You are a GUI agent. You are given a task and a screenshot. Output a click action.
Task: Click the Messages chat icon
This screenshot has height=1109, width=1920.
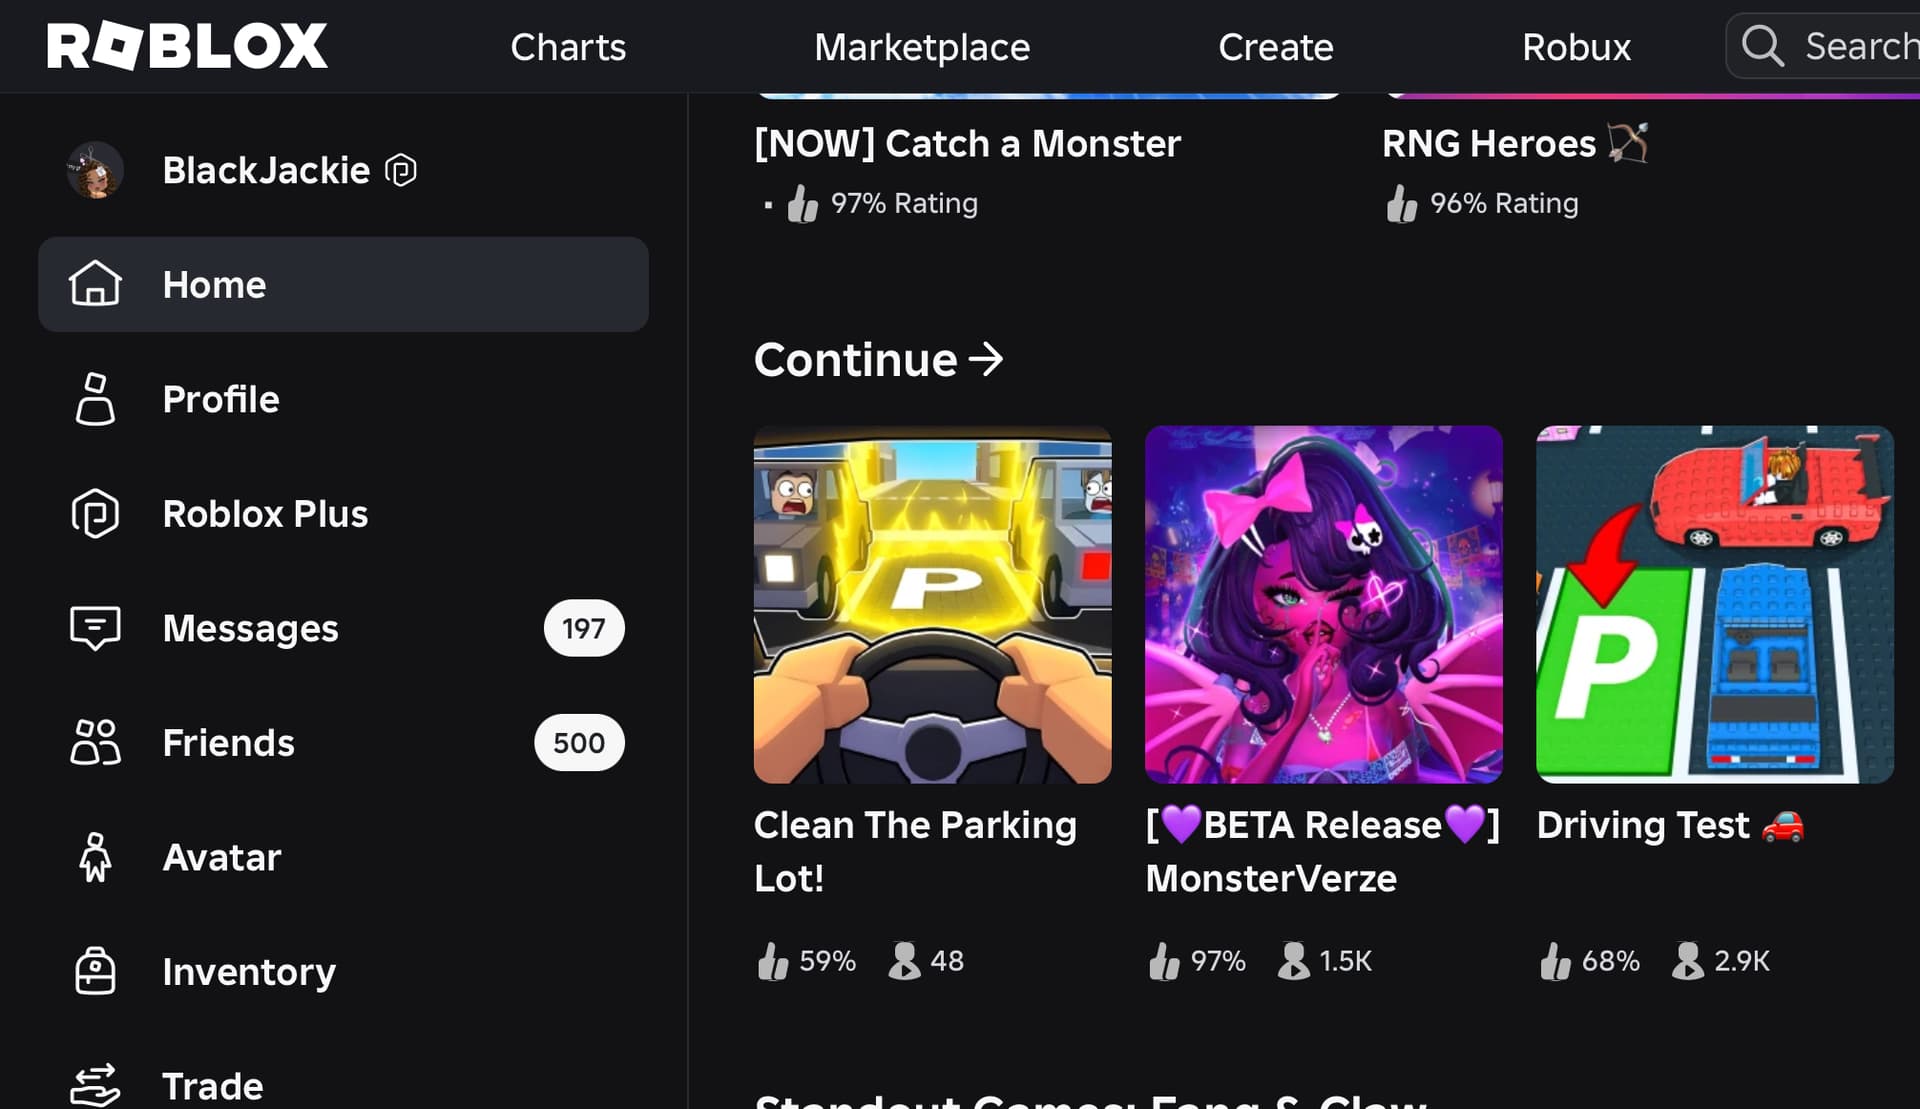pos(95,628)
